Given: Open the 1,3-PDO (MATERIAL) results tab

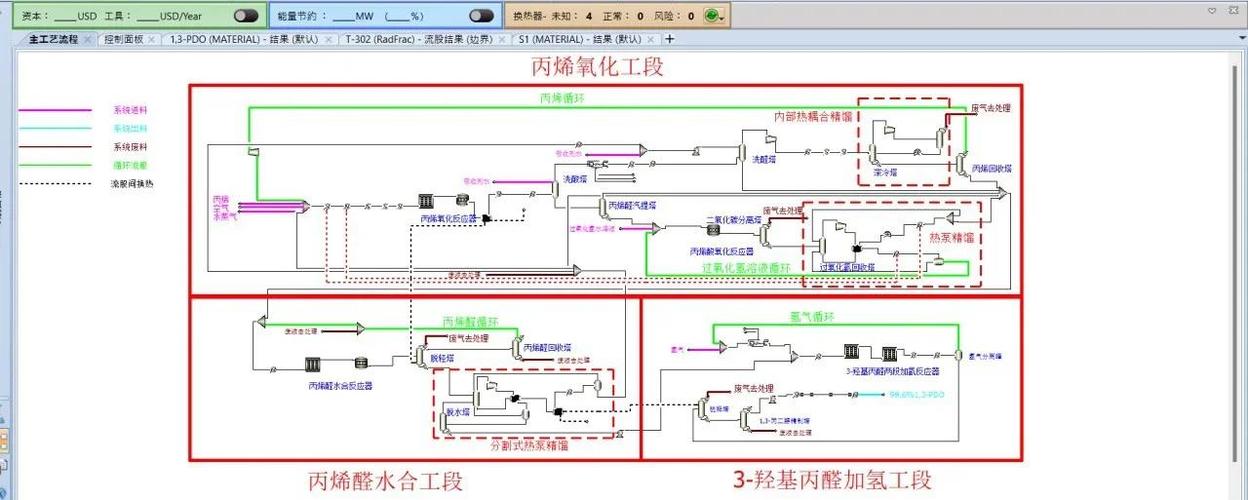Looking at the screenshot, I should pyautogui.click(x=244, y=39).
